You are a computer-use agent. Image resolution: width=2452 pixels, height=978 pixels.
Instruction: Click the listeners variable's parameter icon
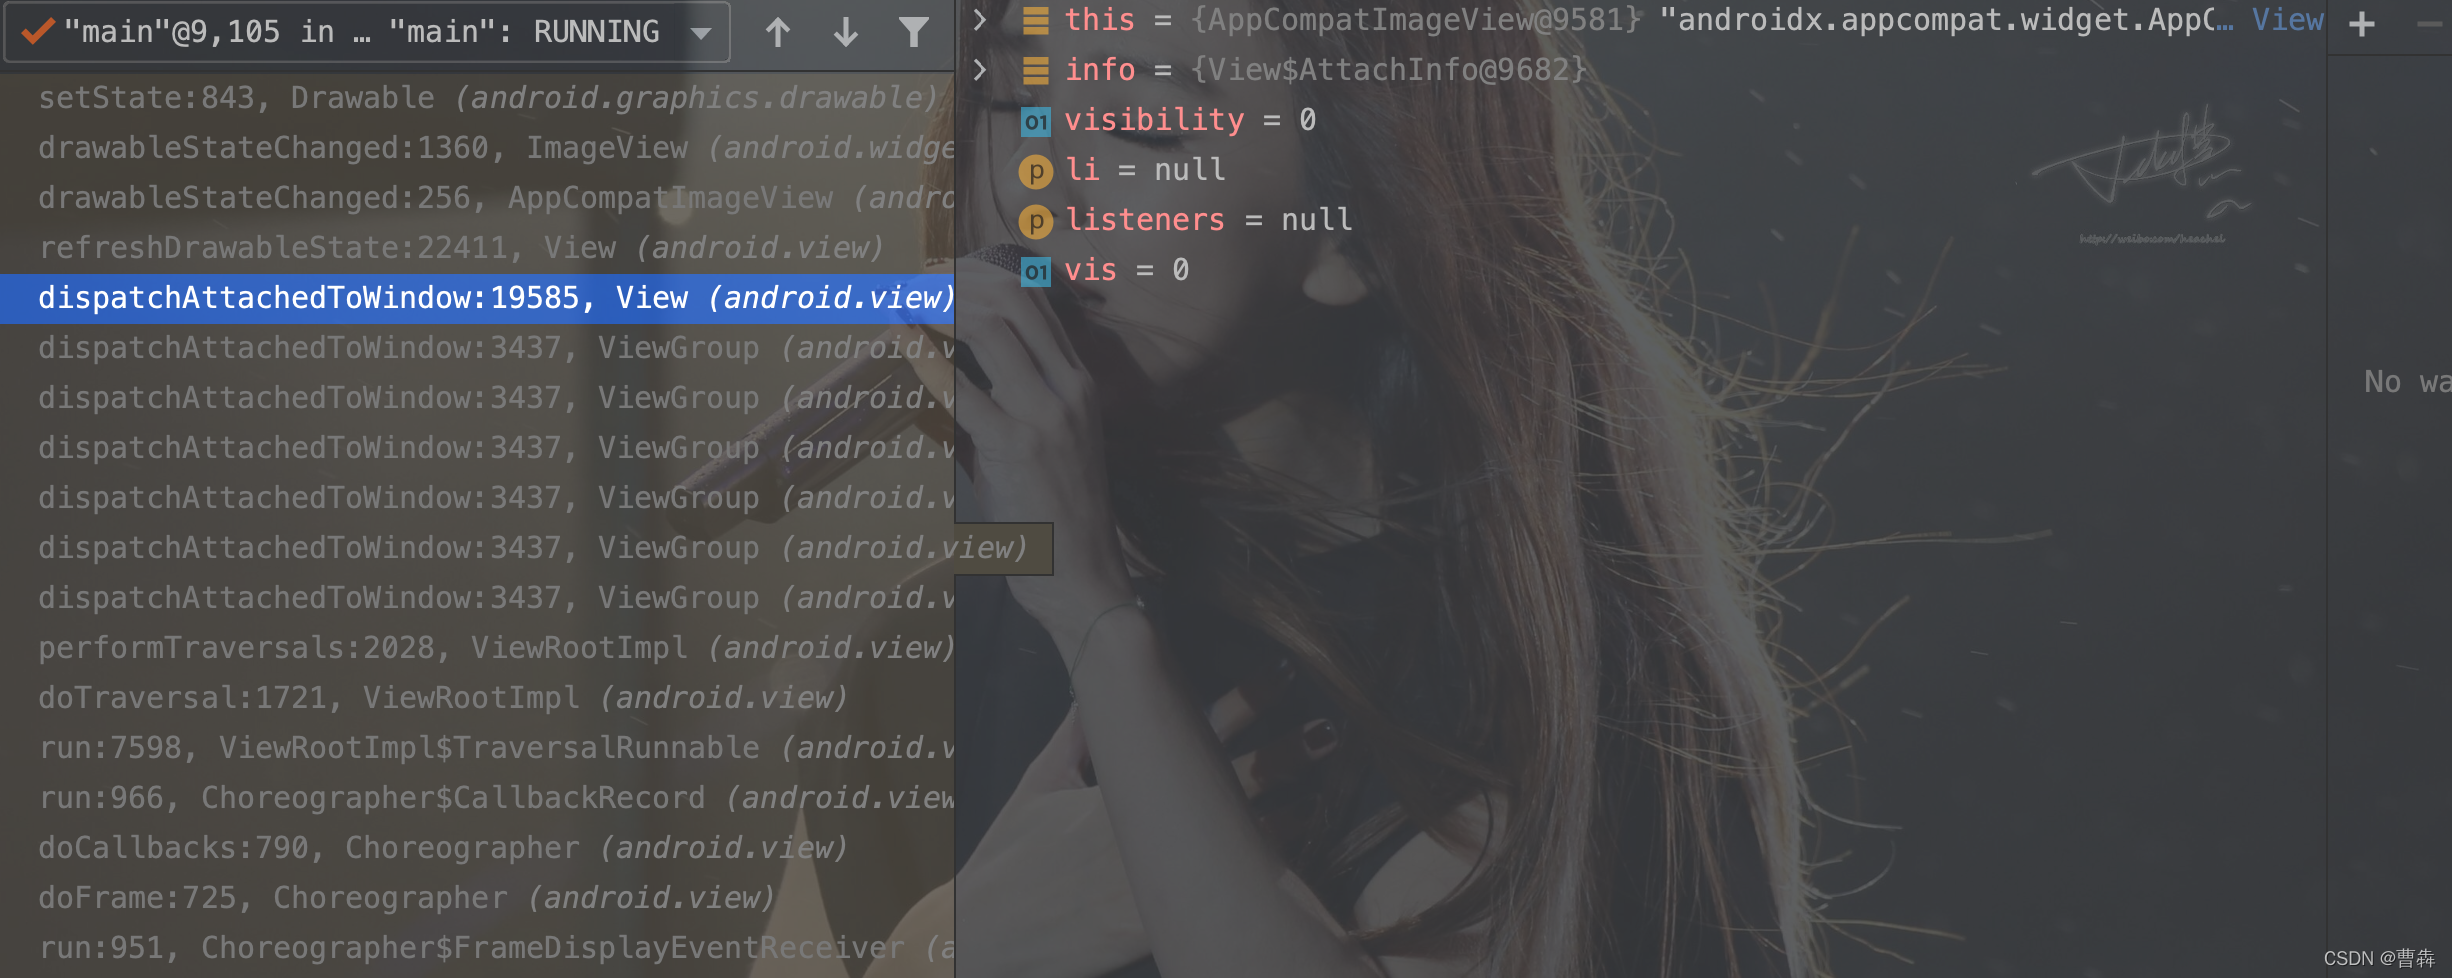click(1036, 221)
